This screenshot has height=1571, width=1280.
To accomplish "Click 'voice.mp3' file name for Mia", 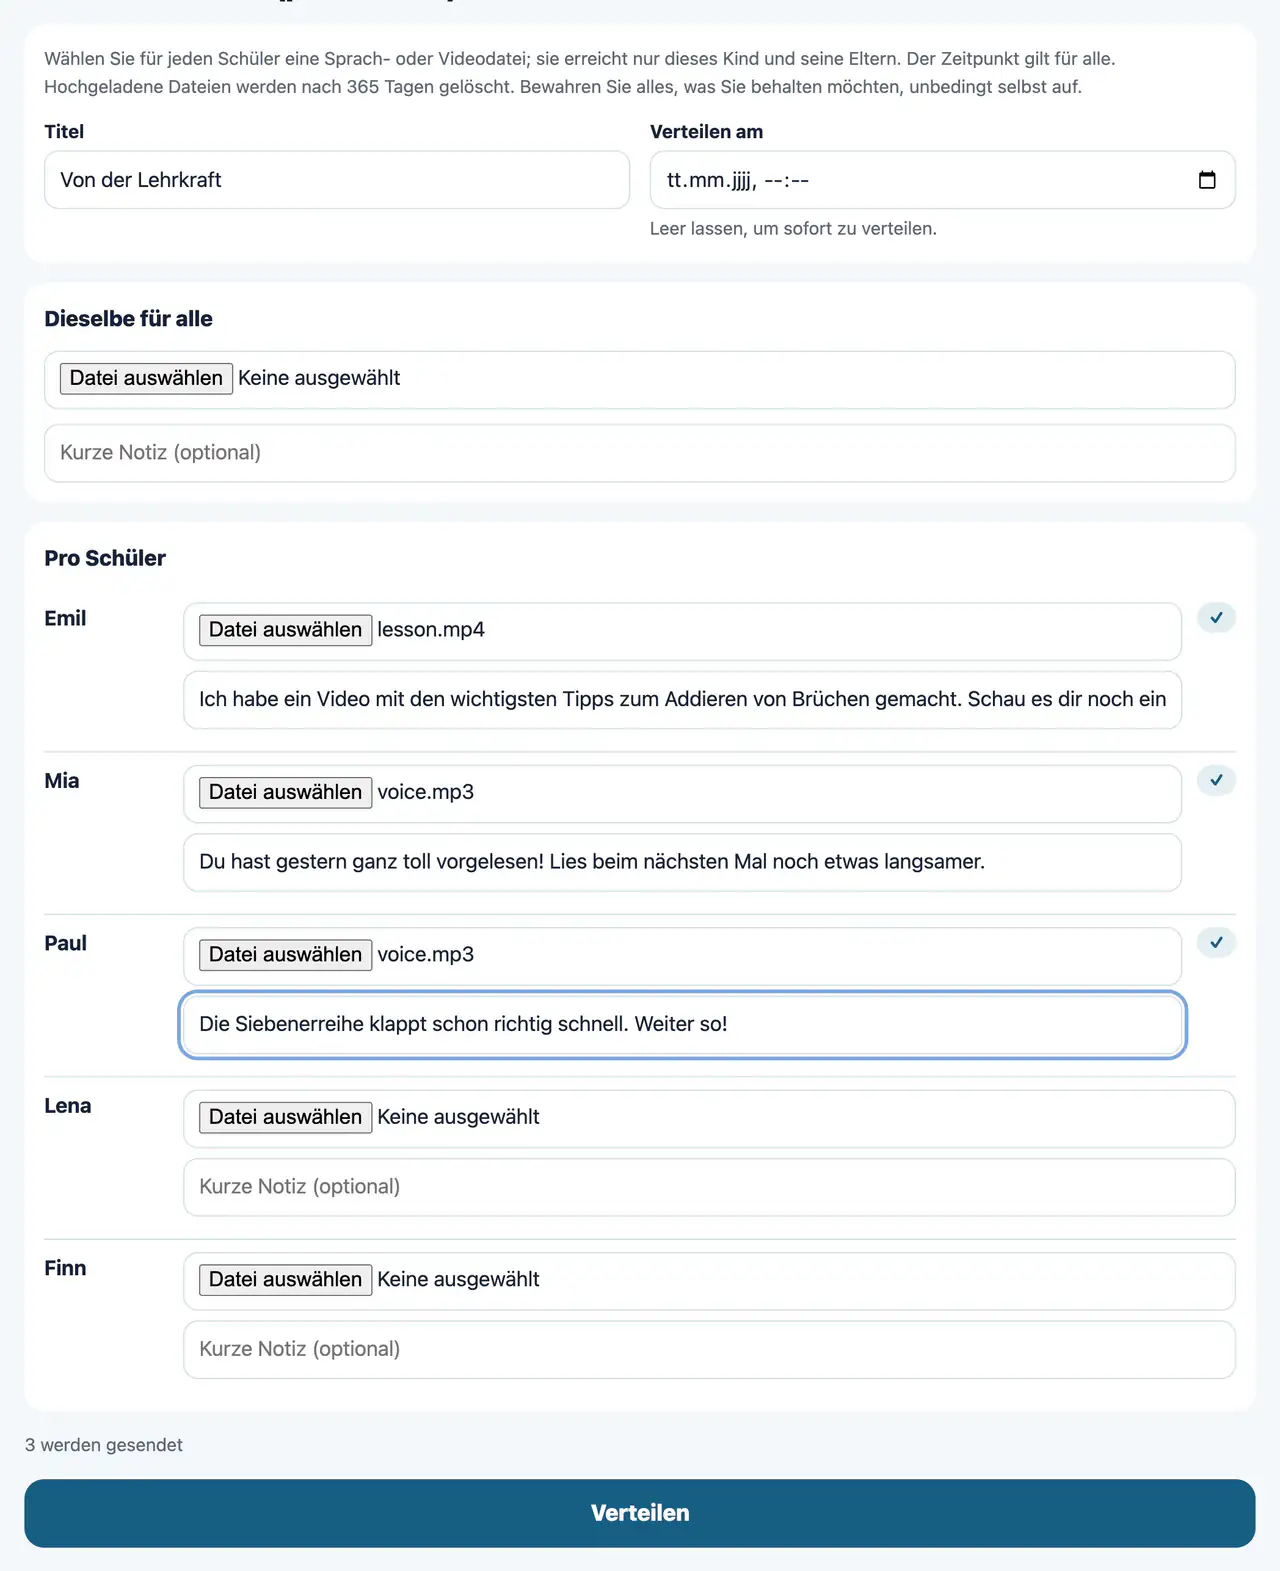I will [x=425, y=792].
